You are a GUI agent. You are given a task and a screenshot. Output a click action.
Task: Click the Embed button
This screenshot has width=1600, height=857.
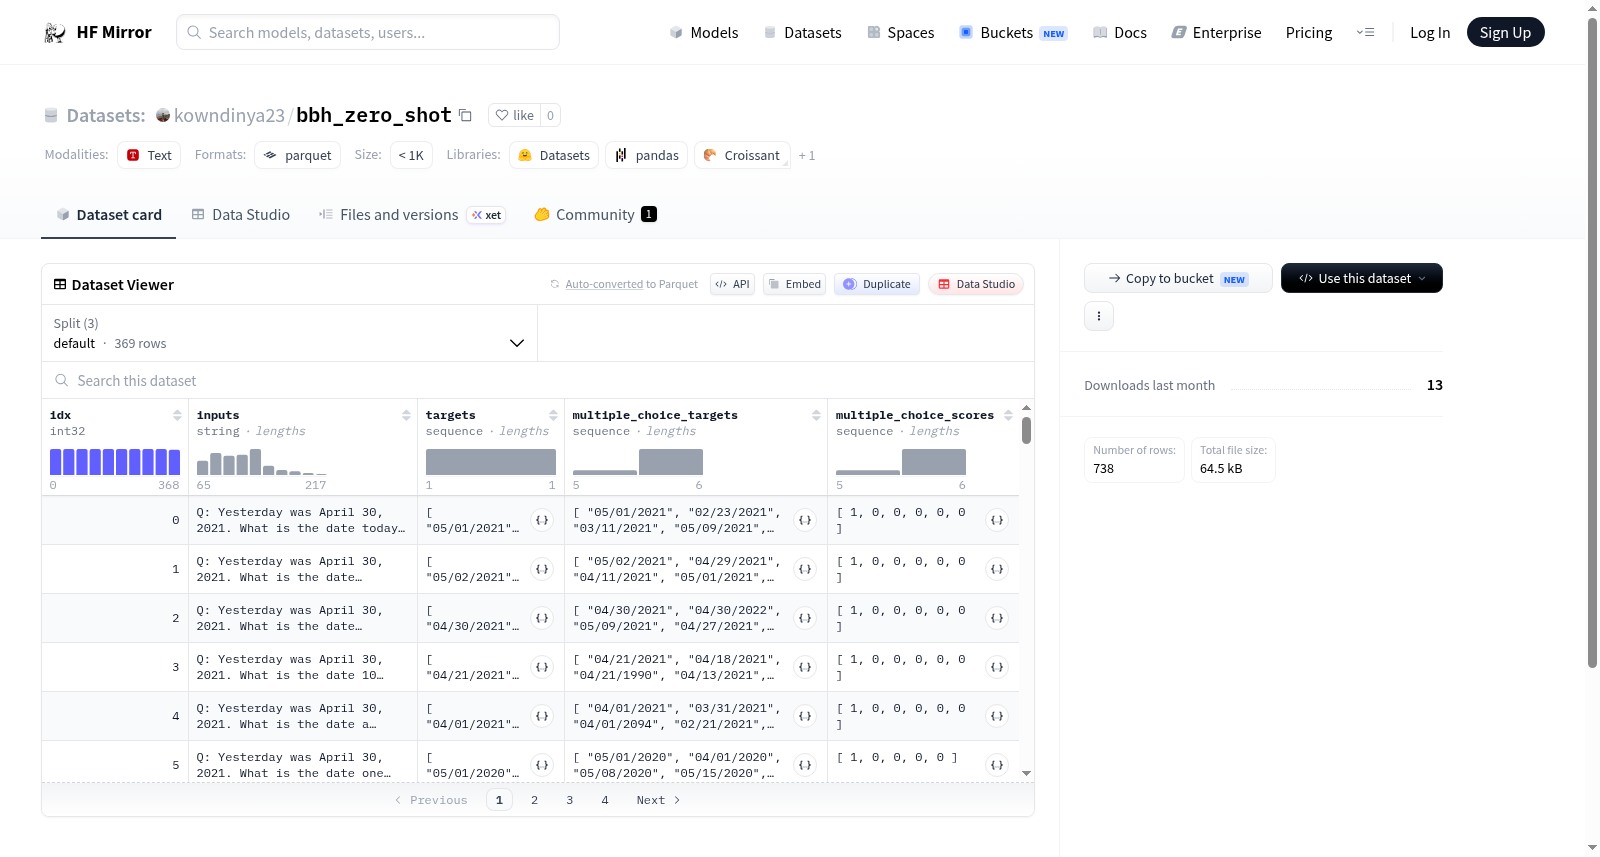click(795, 285)
